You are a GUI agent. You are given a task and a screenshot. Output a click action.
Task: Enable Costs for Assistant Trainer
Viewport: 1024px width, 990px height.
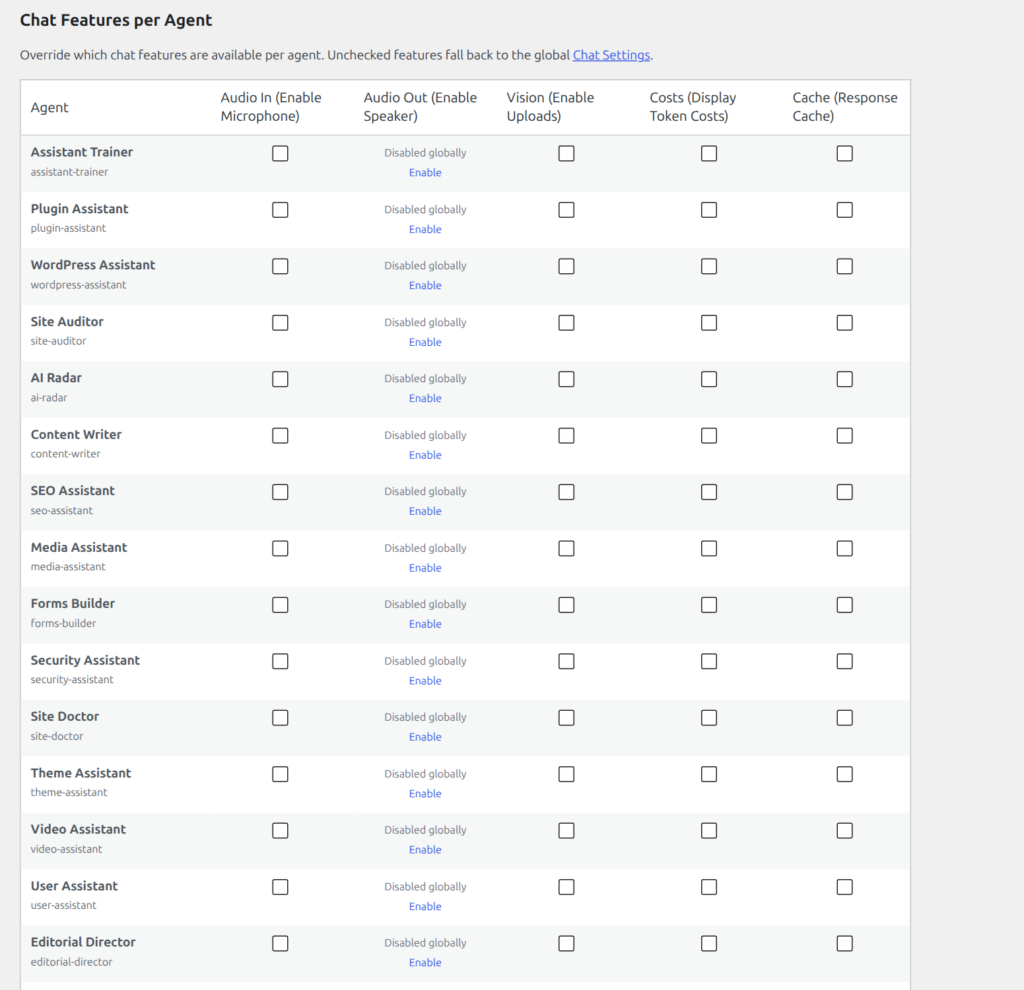(709, 153)
